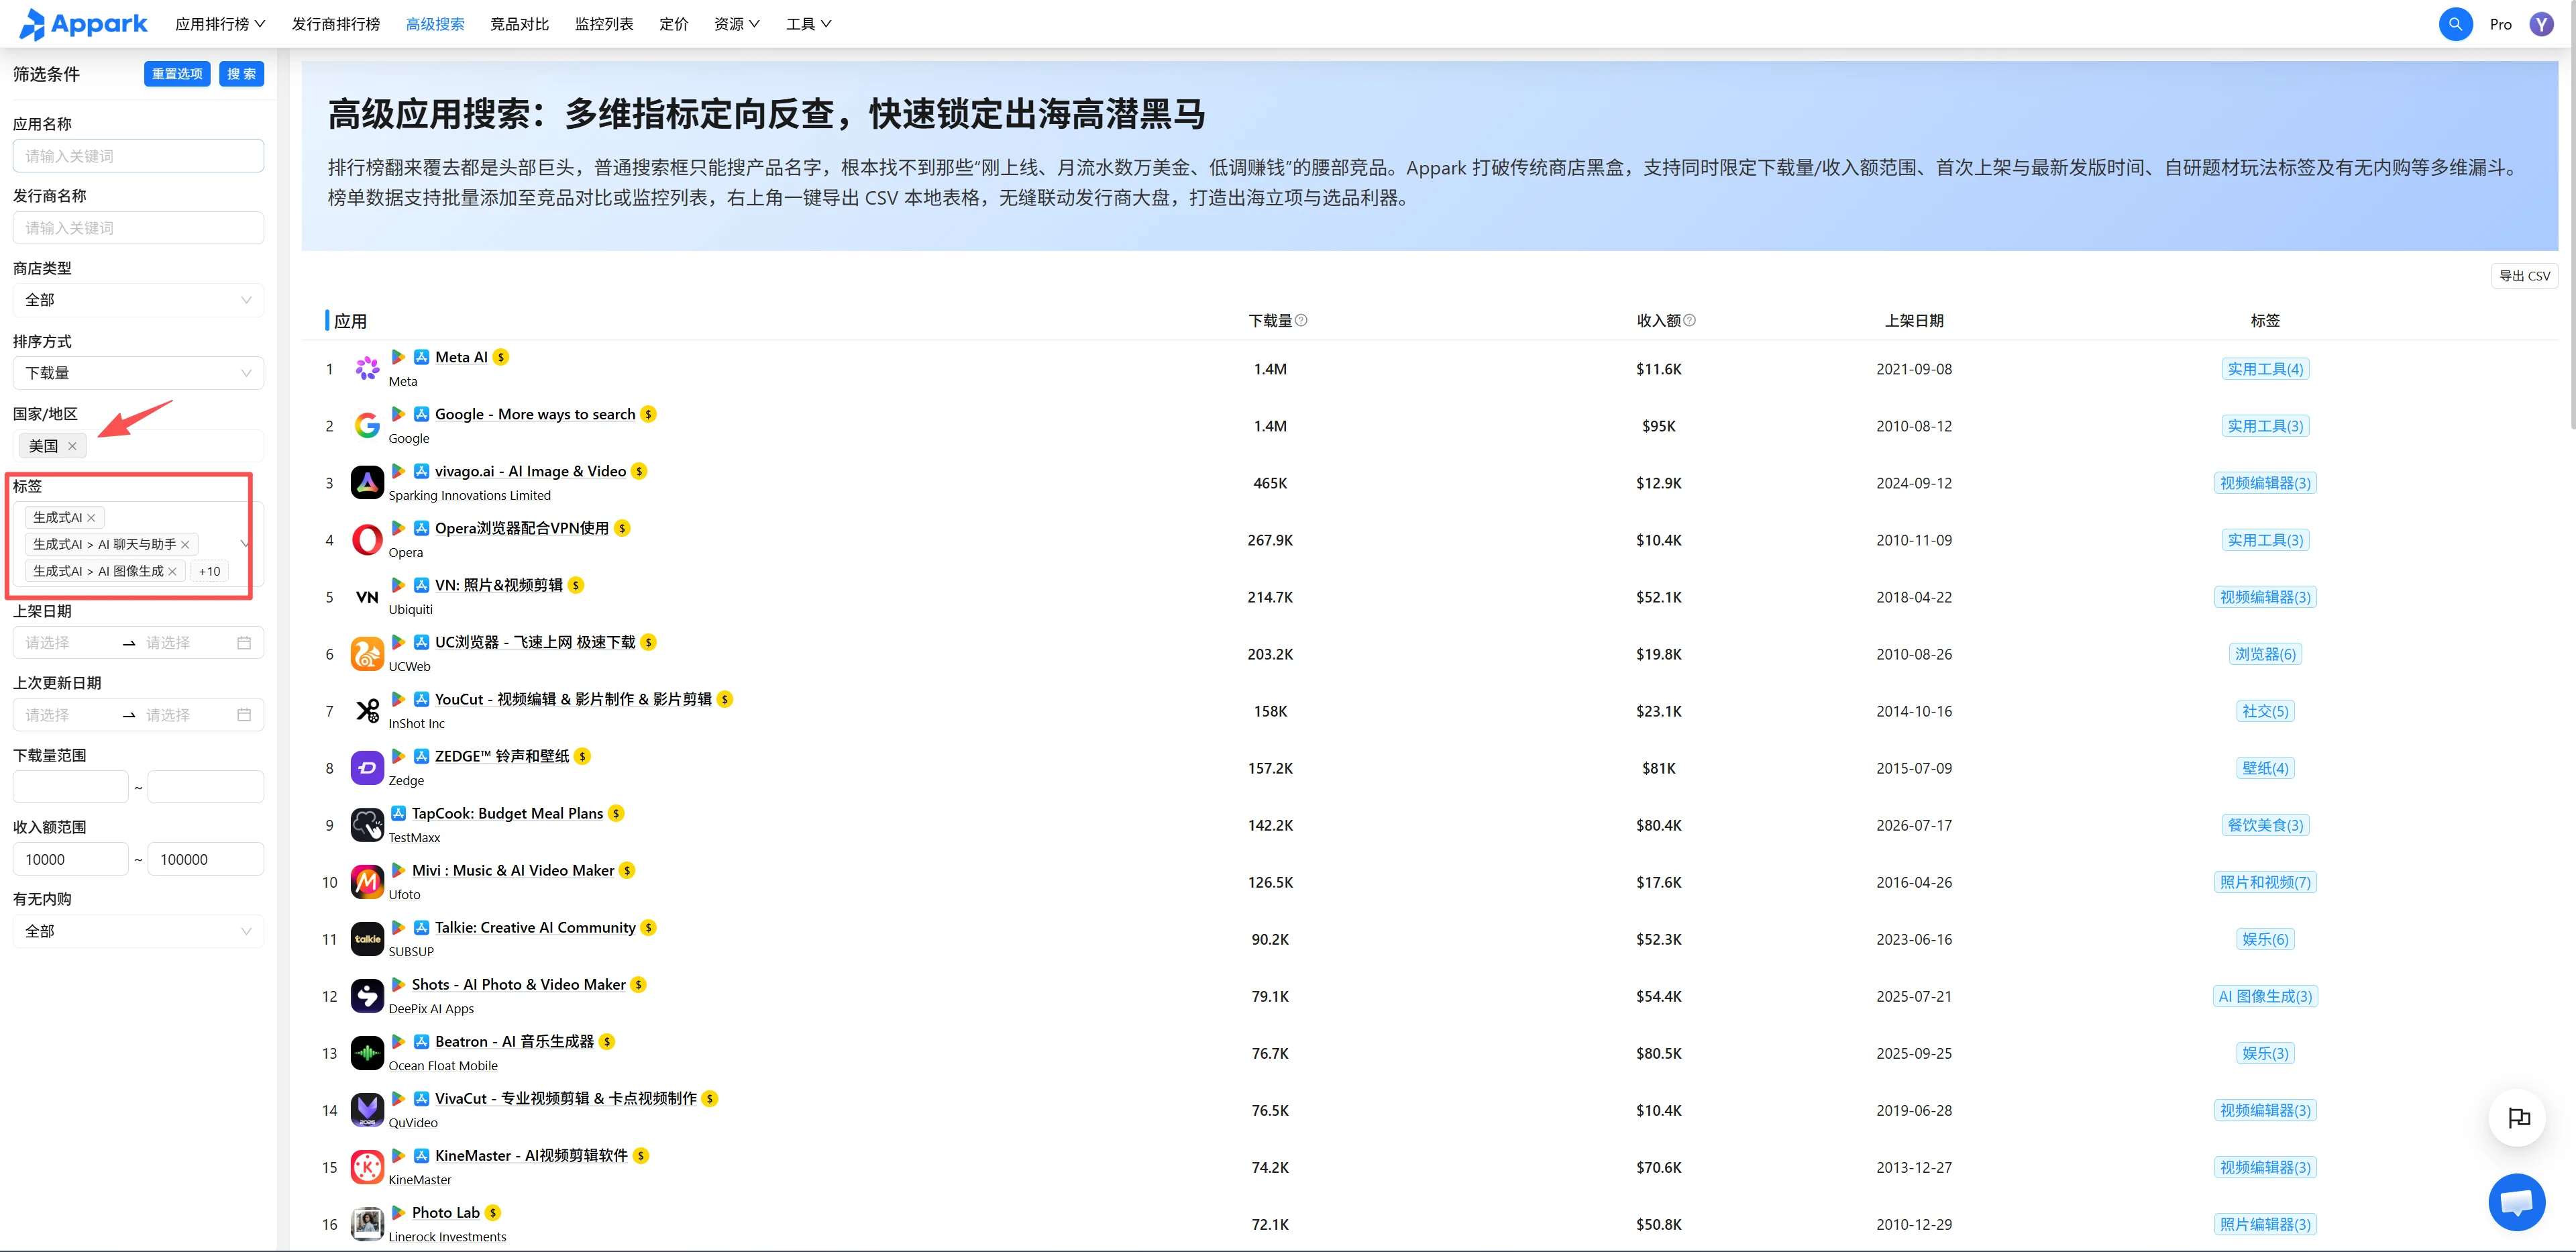
Task: Expand the 应用排行榜 menu
Action: [x=220, y=24]
